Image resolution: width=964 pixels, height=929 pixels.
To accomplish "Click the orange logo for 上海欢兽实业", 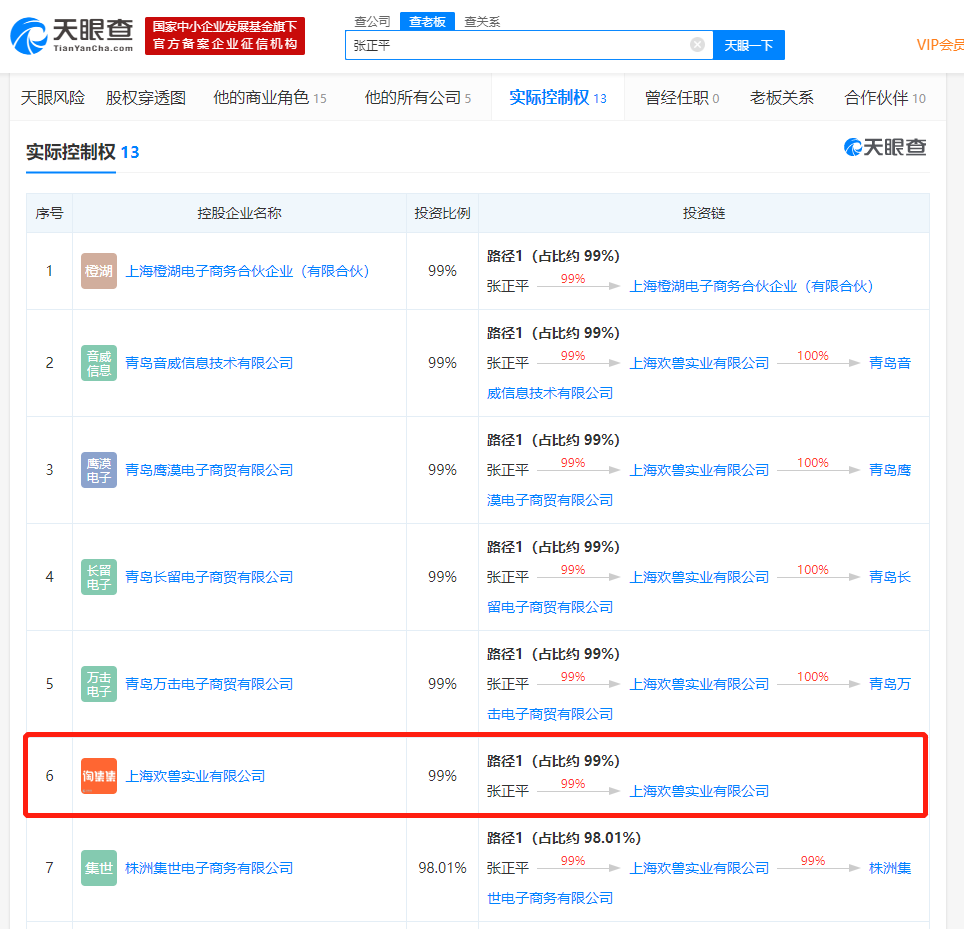I will [x=99, y=776].
